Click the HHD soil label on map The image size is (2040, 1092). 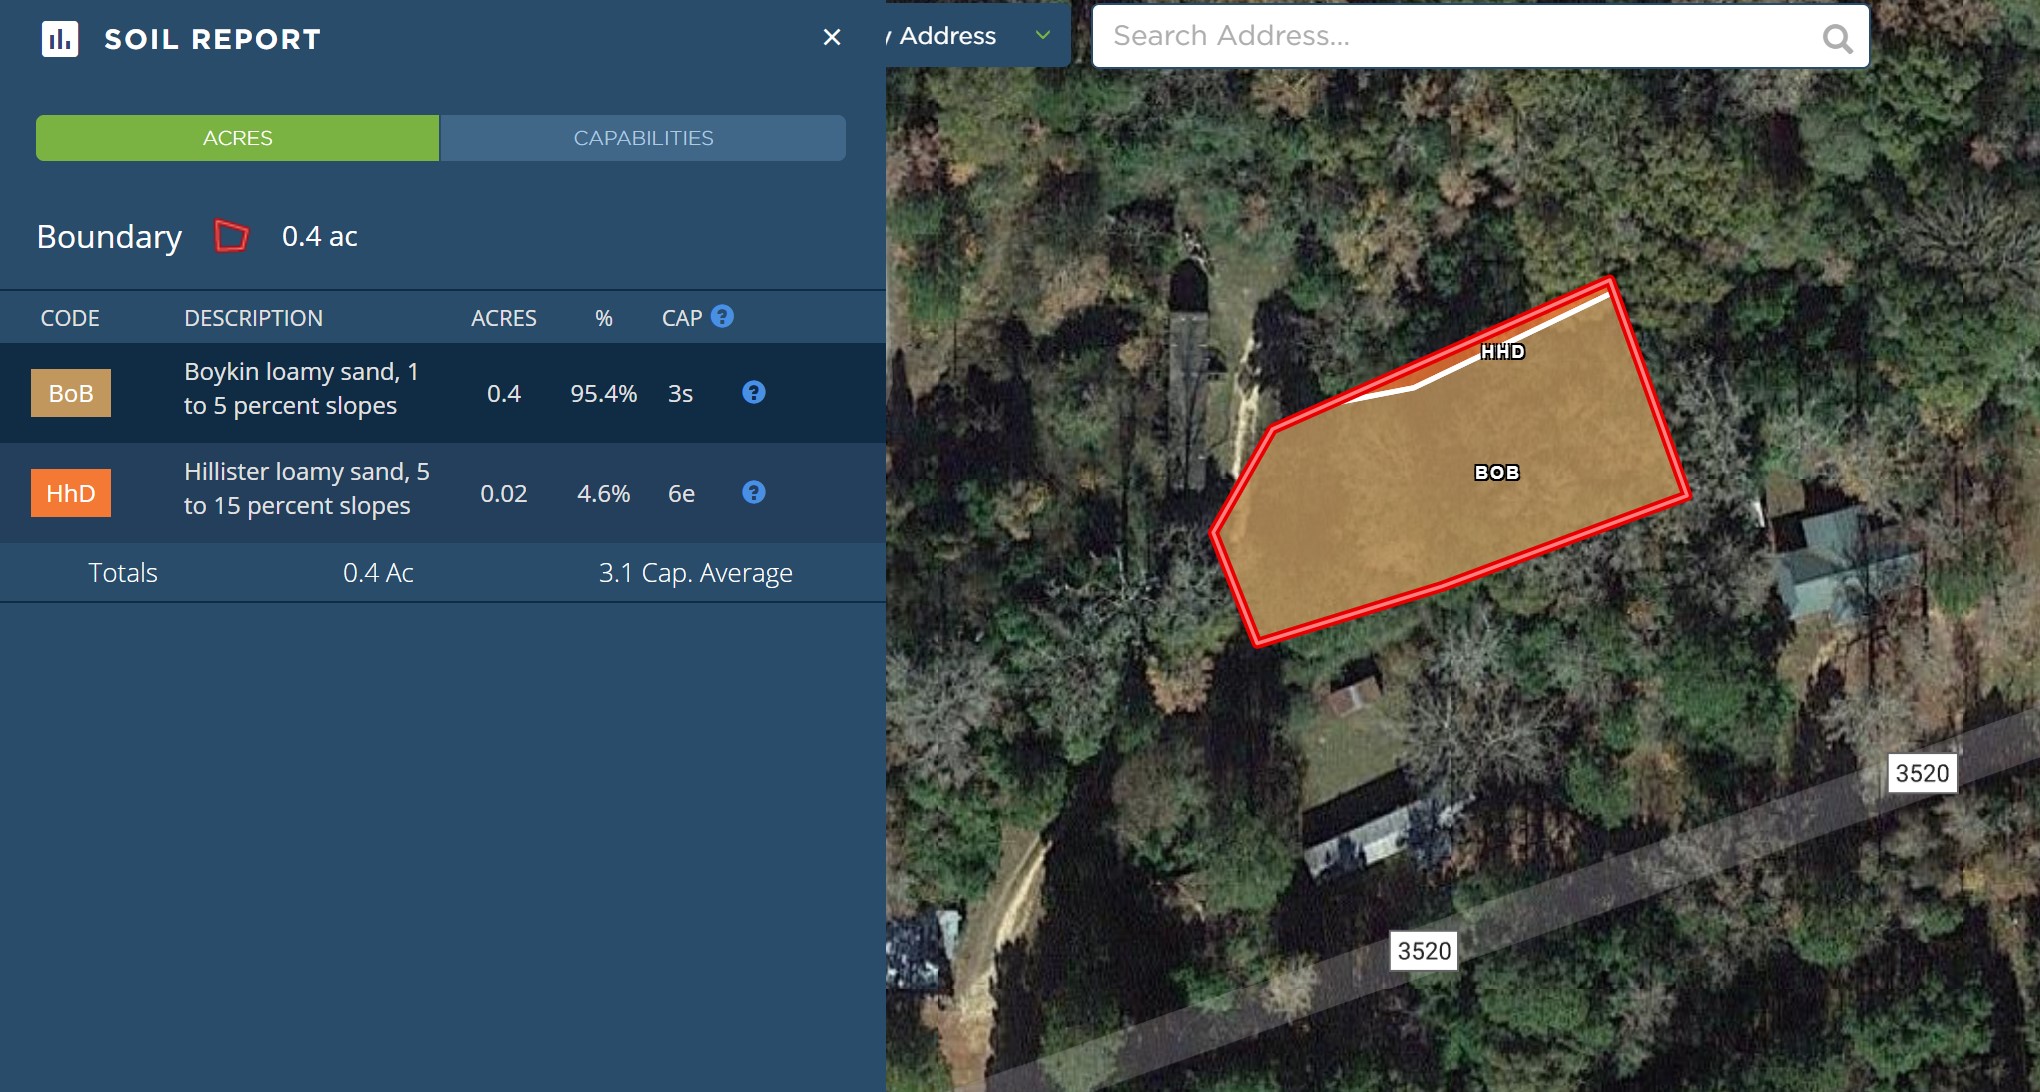coord(1503,351)
